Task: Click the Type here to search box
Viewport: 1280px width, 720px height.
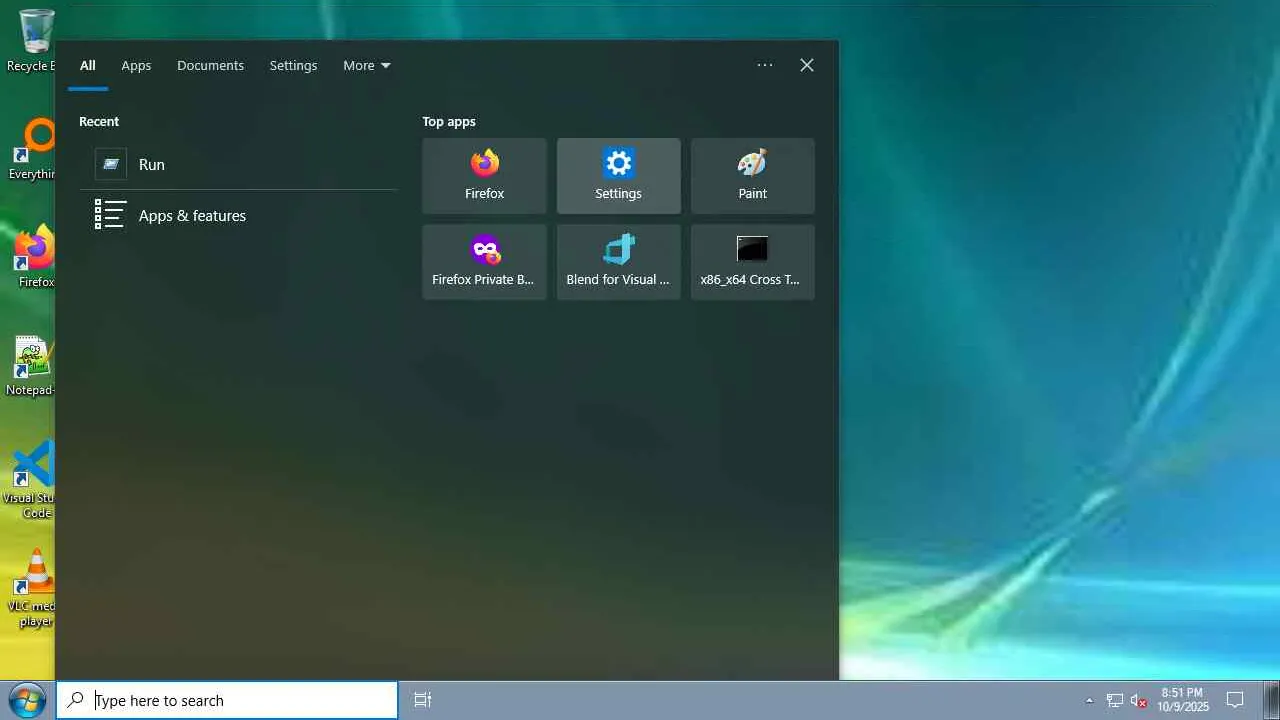Action: [x=227, y=700]
